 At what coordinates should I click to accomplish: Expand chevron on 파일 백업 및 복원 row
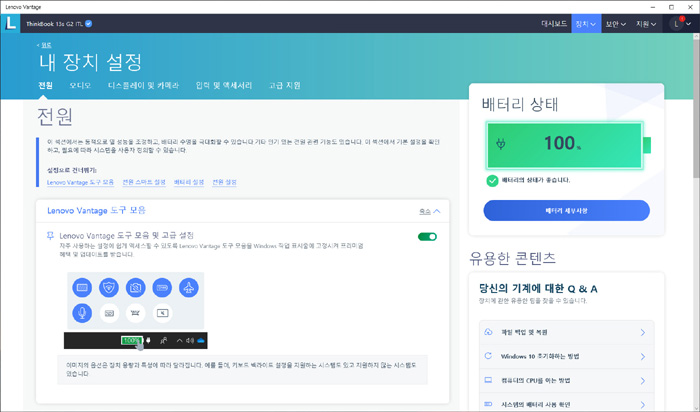click(643, 332)
